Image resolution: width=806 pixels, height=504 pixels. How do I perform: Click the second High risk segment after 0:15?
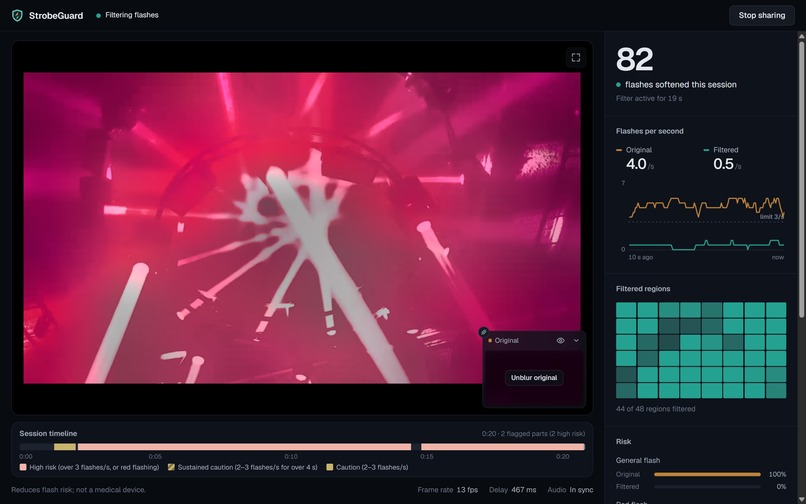(503, 447)
